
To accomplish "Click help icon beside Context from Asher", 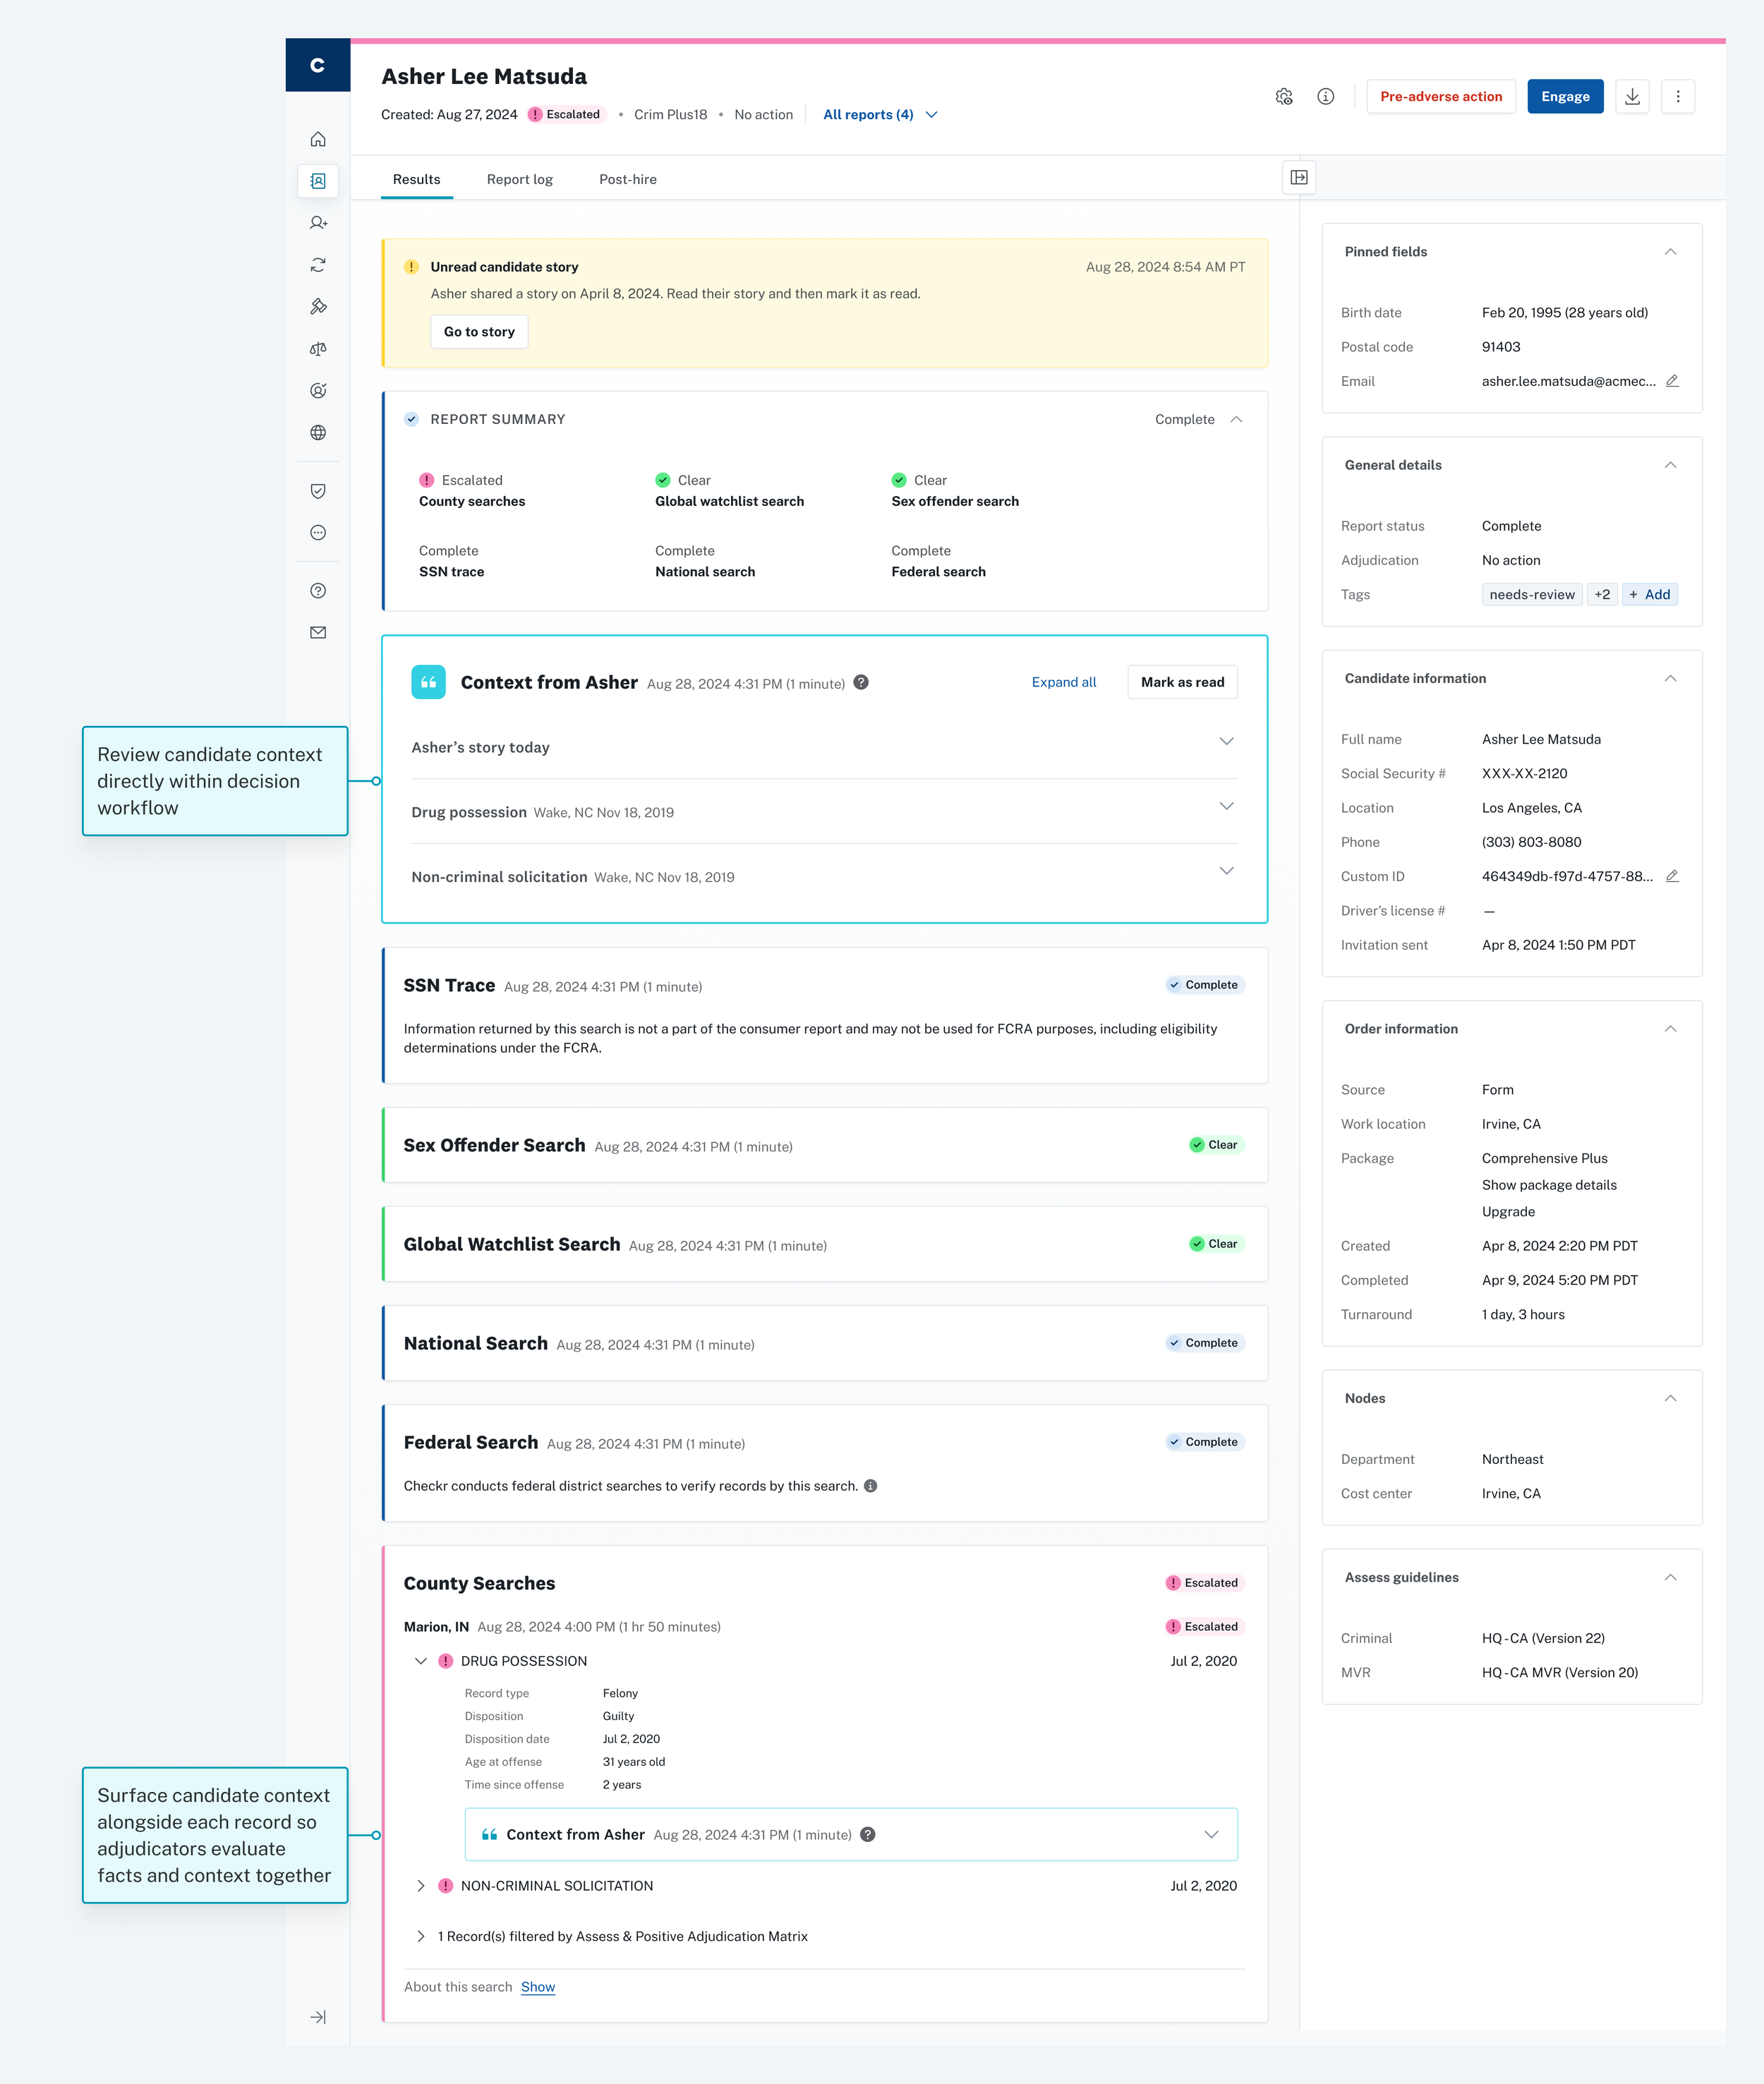I will tap(861, 682).
